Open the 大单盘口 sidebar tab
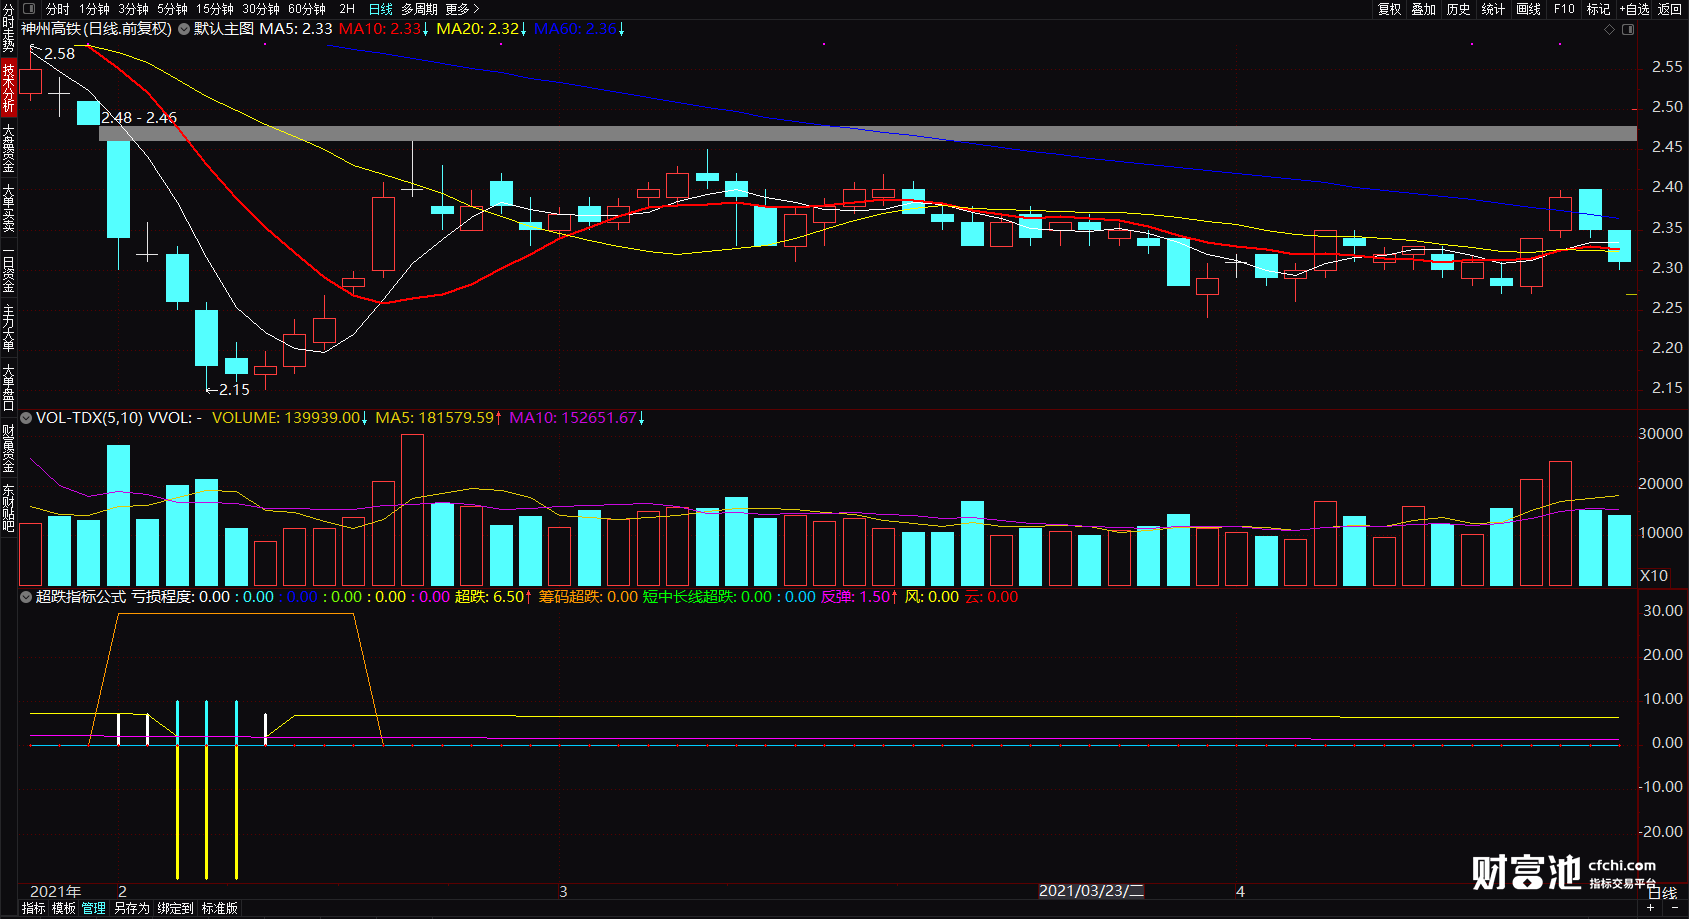 coord(8,388)
